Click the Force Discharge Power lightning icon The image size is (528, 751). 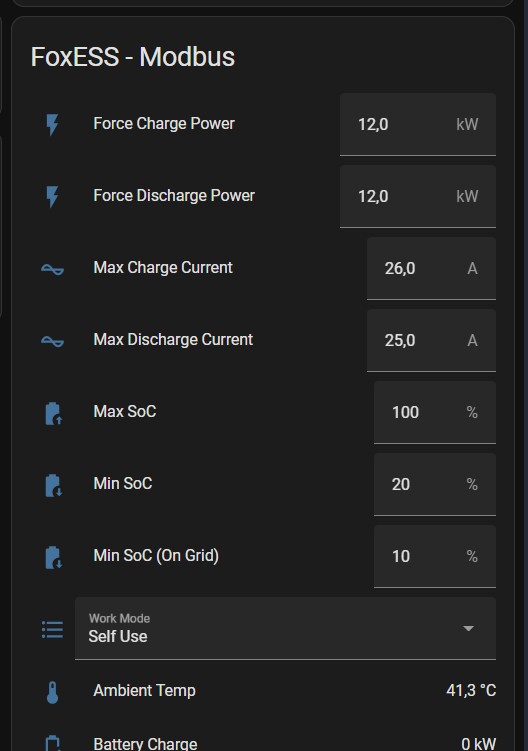pos(52,196)
